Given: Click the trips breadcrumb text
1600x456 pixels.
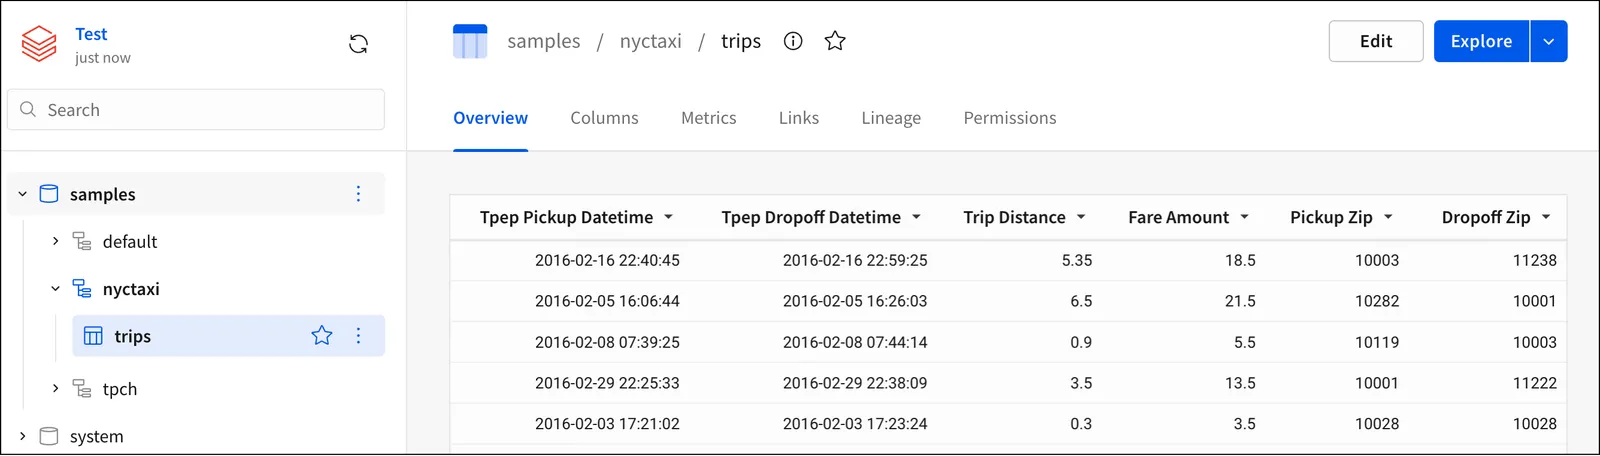Looking at the screenshot, I should (x=741, y=41).
